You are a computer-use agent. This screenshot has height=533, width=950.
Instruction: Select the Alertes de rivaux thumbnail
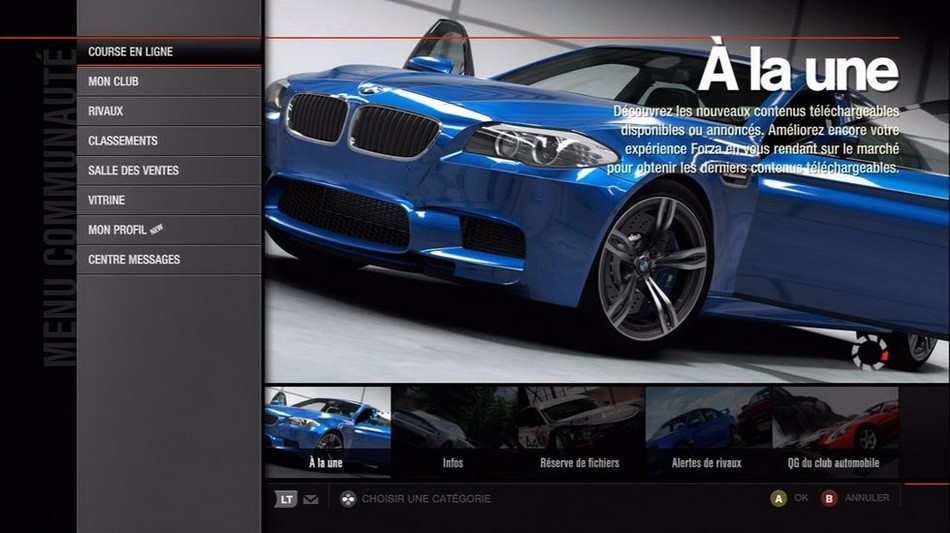click(x=708, y=431)
